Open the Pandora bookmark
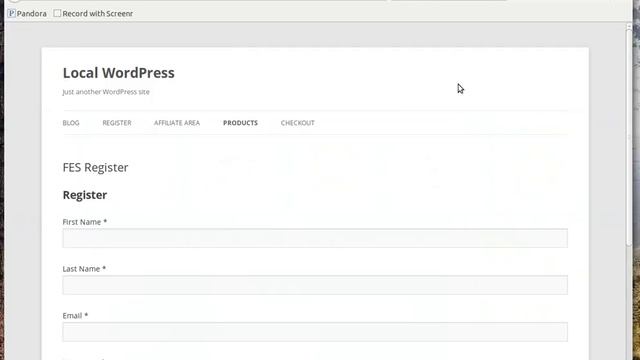 (x=27, y=13)
